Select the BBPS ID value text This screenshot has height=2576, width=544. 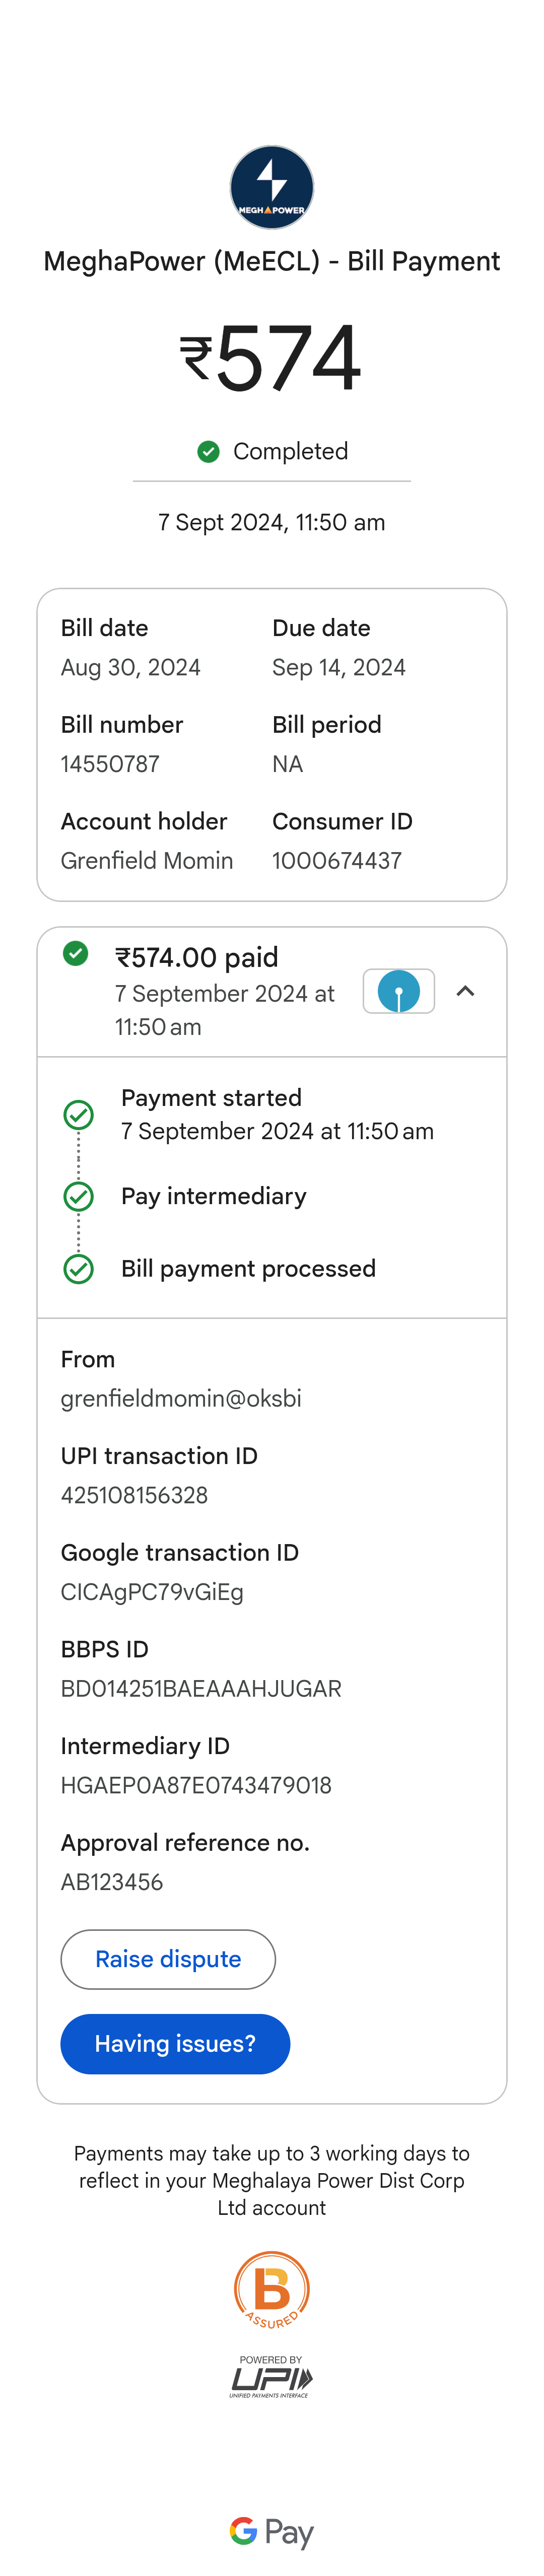pos(201,1689)
